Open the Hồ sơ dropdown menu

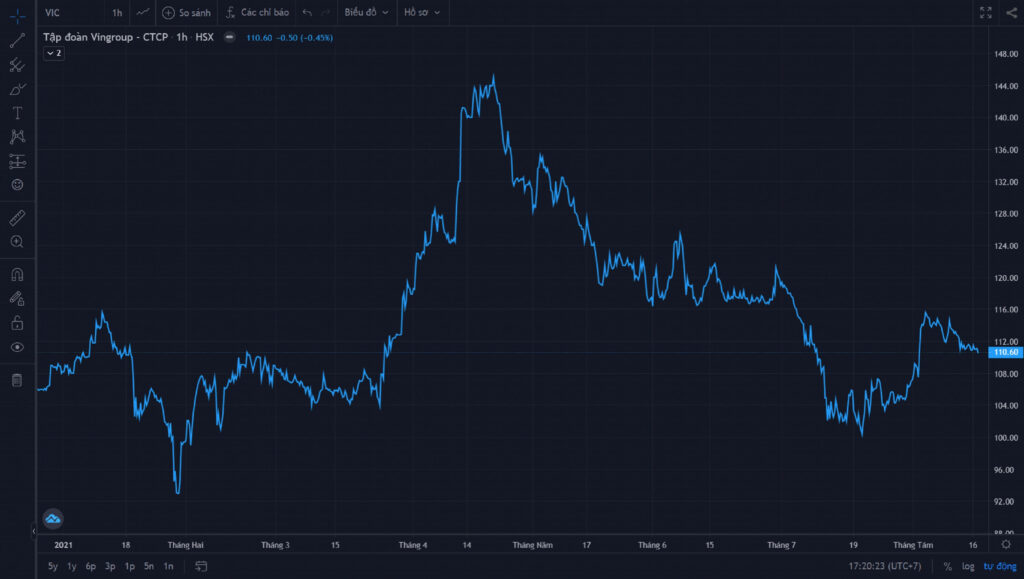pos(422,12)
